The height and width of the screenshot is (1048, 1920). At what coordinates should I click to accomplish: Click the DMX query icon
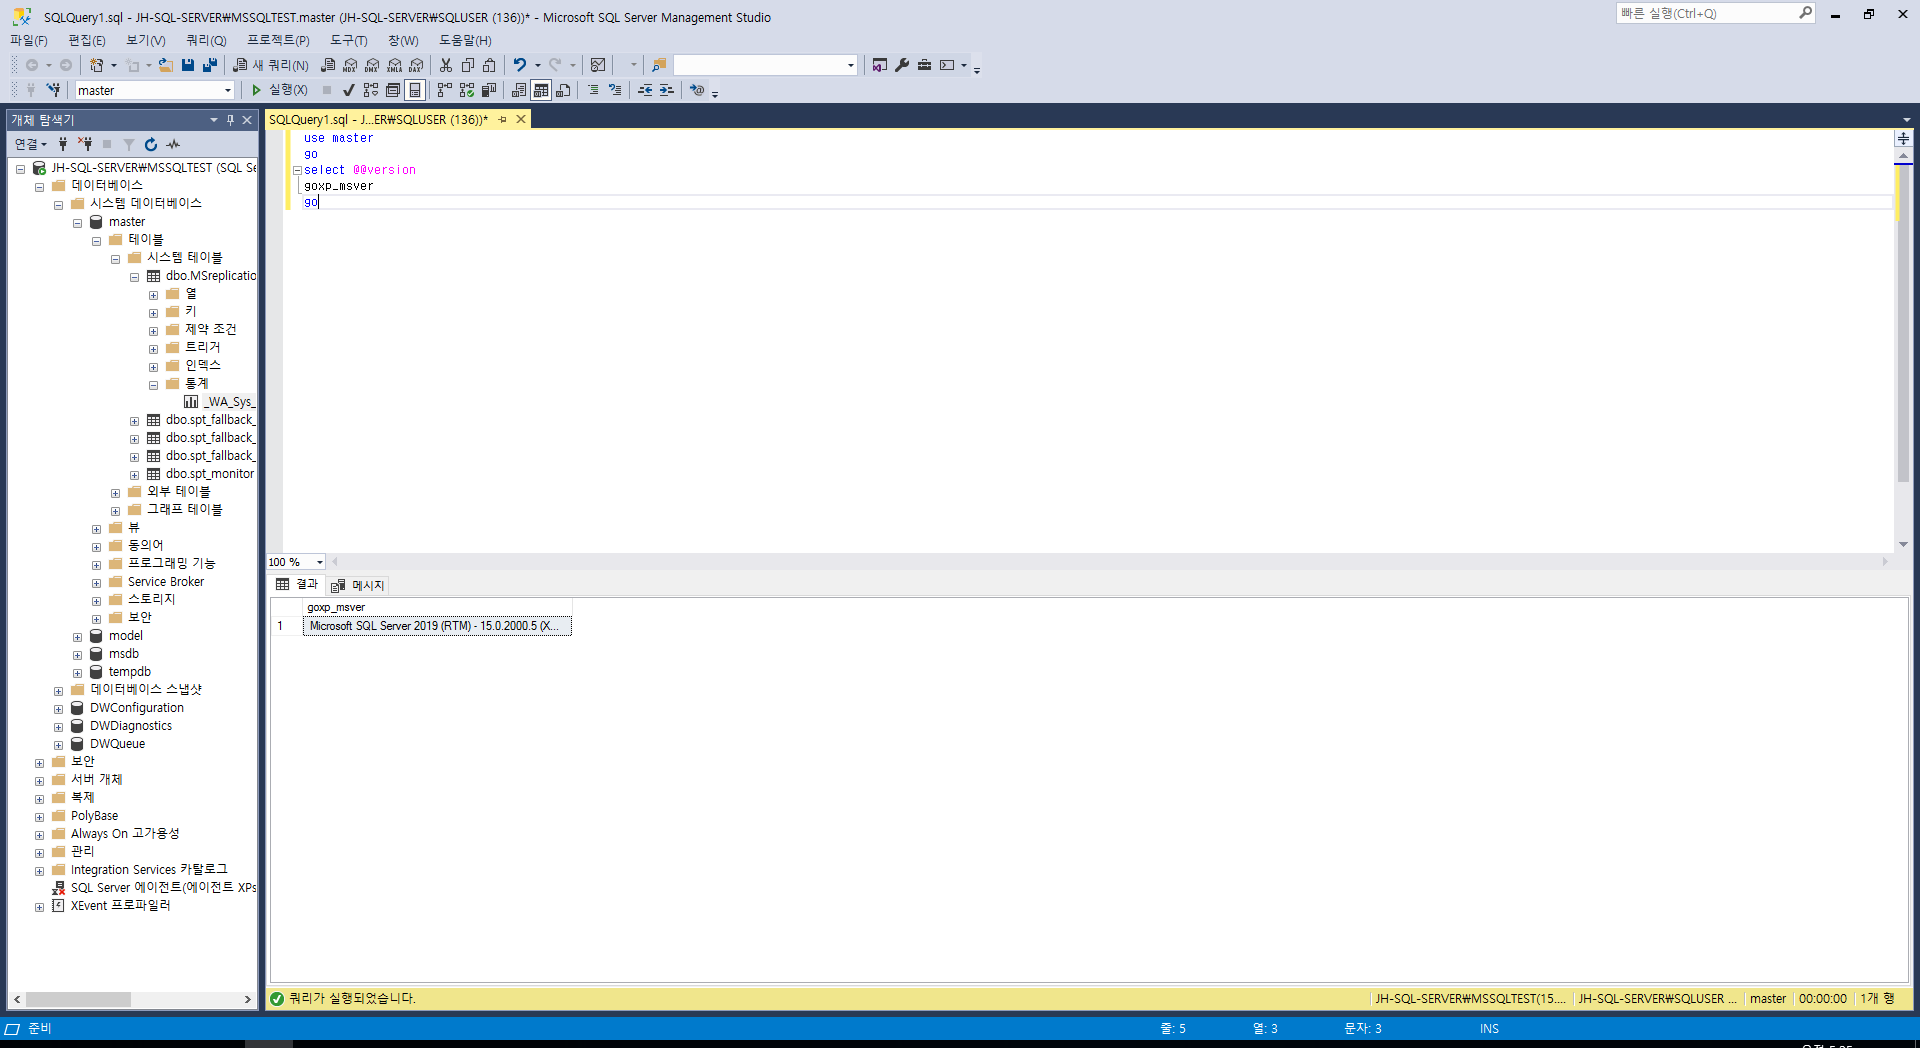(372, 65)
